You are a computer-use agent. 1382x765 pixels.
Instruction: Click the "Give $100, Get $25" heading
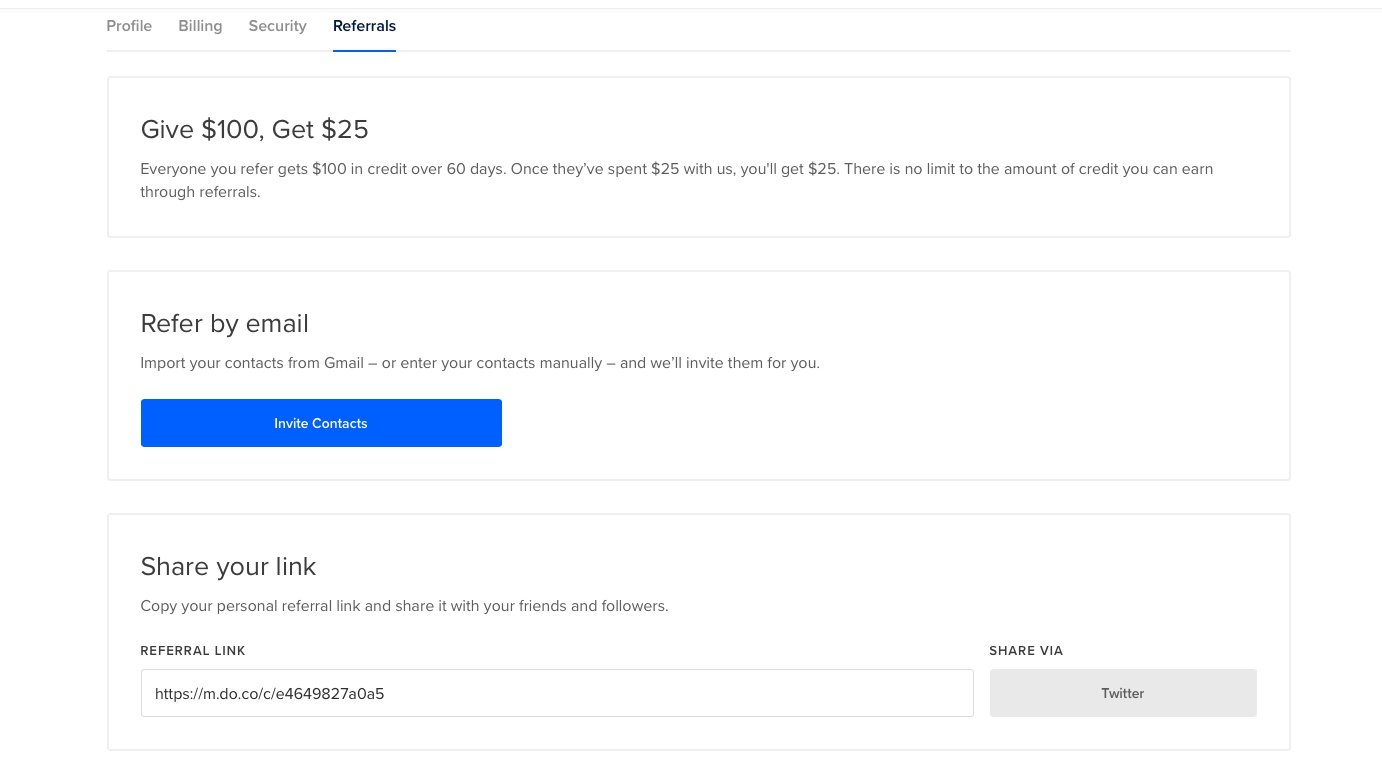tap(254, 129)
